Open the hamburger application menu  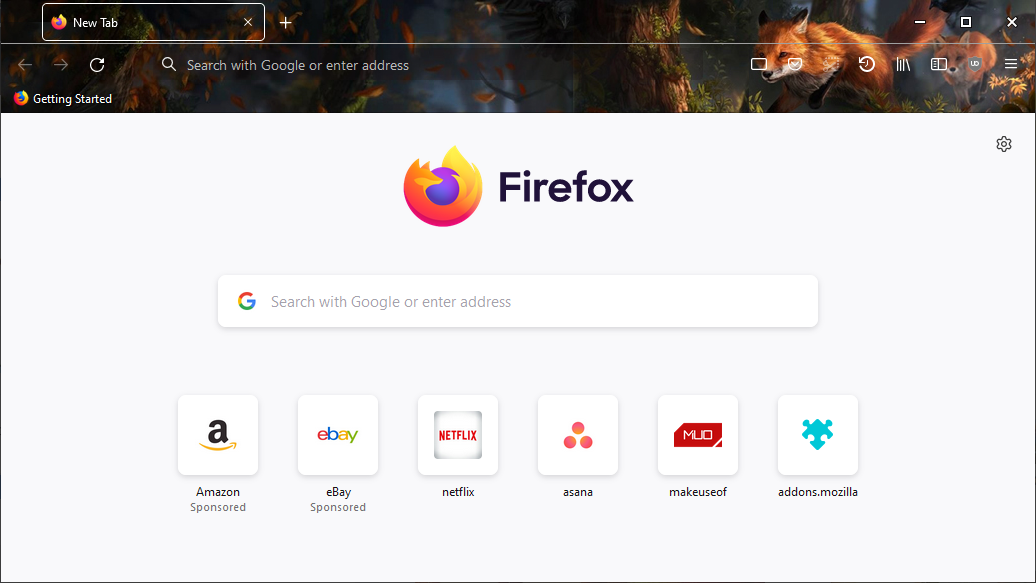click(x=1011, y=65)
